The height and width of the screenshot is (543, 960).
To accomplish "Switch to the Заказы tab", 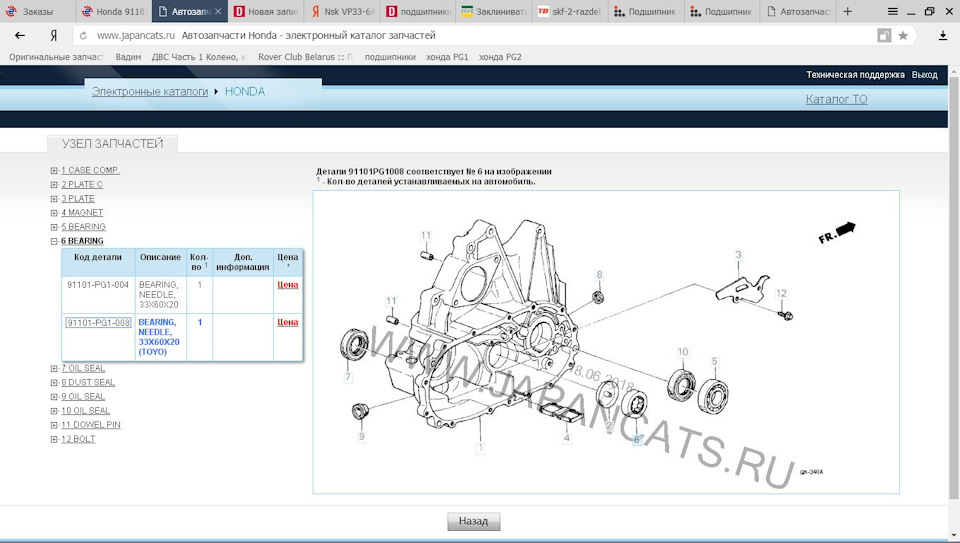I will [38, 11].
